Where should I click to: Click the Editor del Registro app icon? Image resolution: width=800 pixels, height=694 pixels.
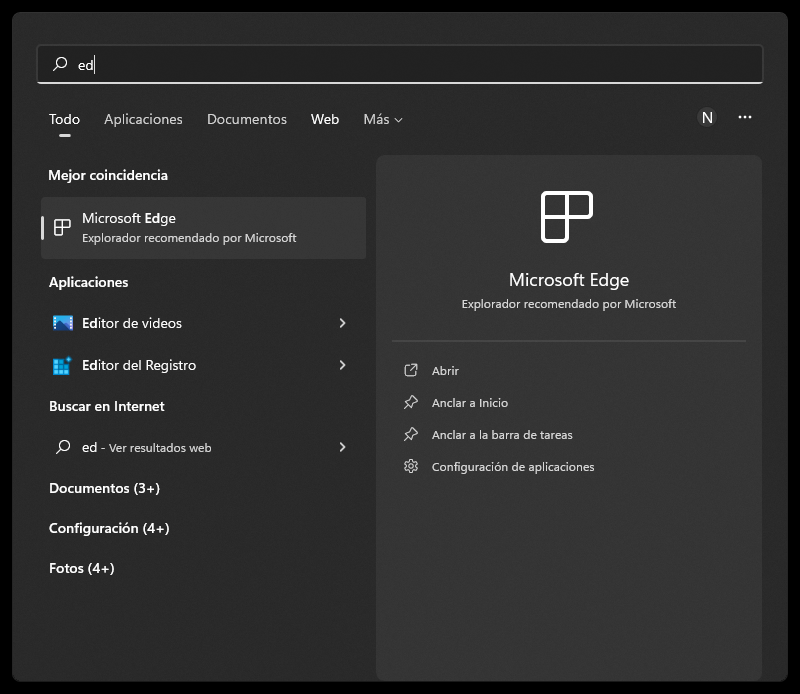point(62,365)
